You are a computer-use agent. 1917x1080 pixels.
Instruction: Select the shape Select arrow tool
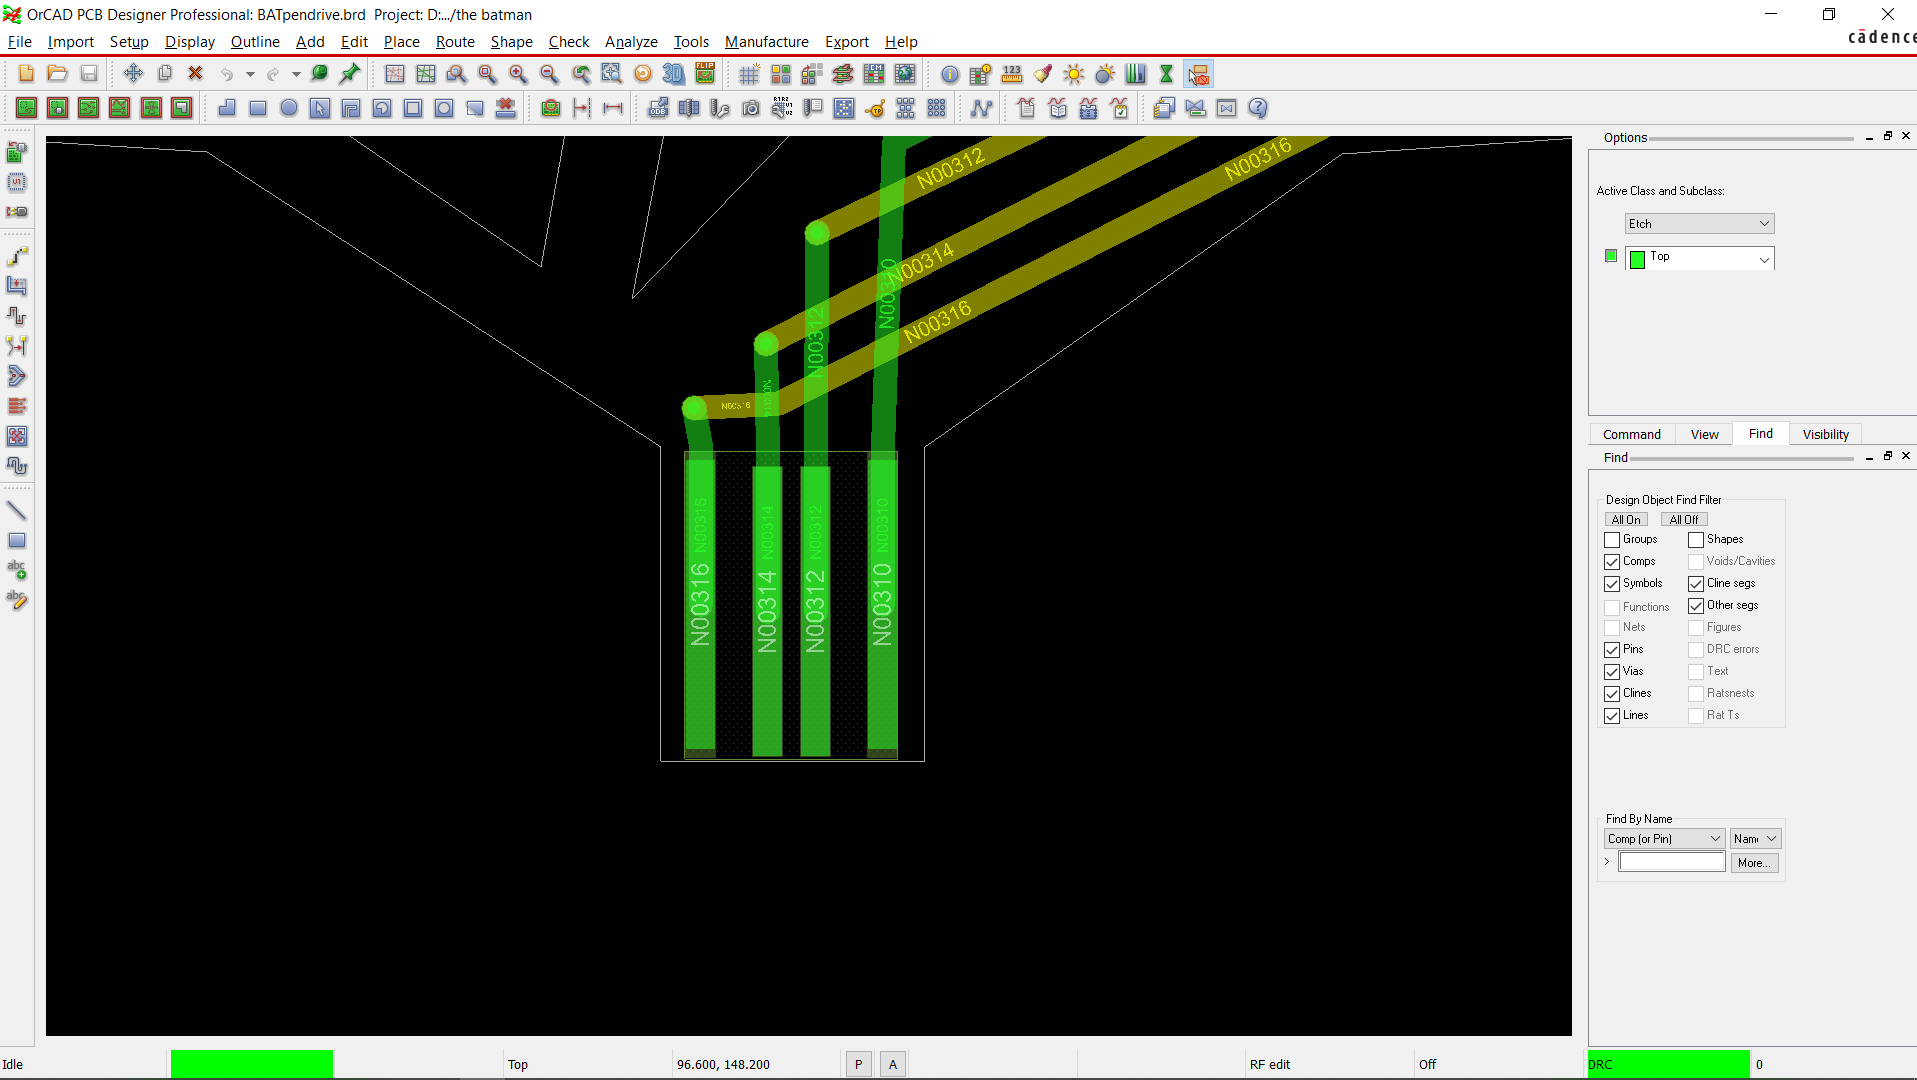[320, 108]
